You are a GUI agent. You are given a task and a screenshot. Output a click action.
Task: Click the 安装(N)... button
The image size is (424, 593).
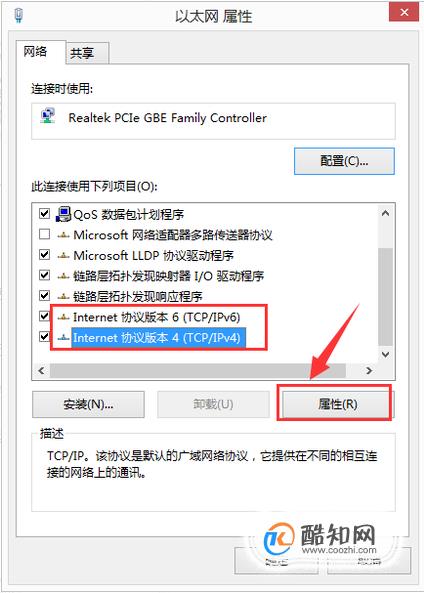88,404
